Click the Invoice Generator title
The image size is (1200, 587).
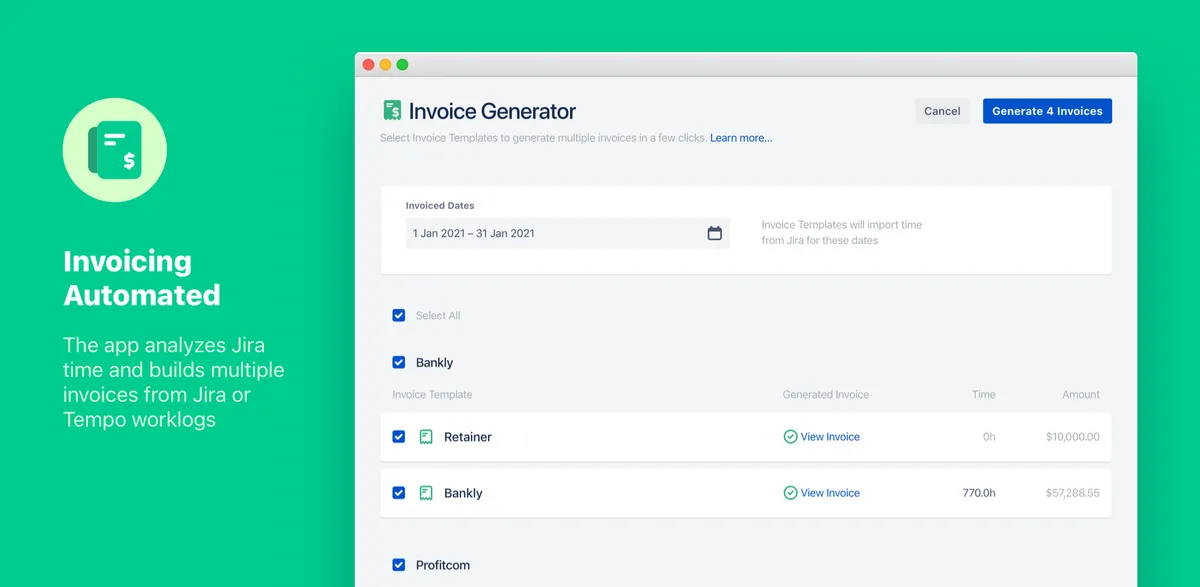click(492, 111)
